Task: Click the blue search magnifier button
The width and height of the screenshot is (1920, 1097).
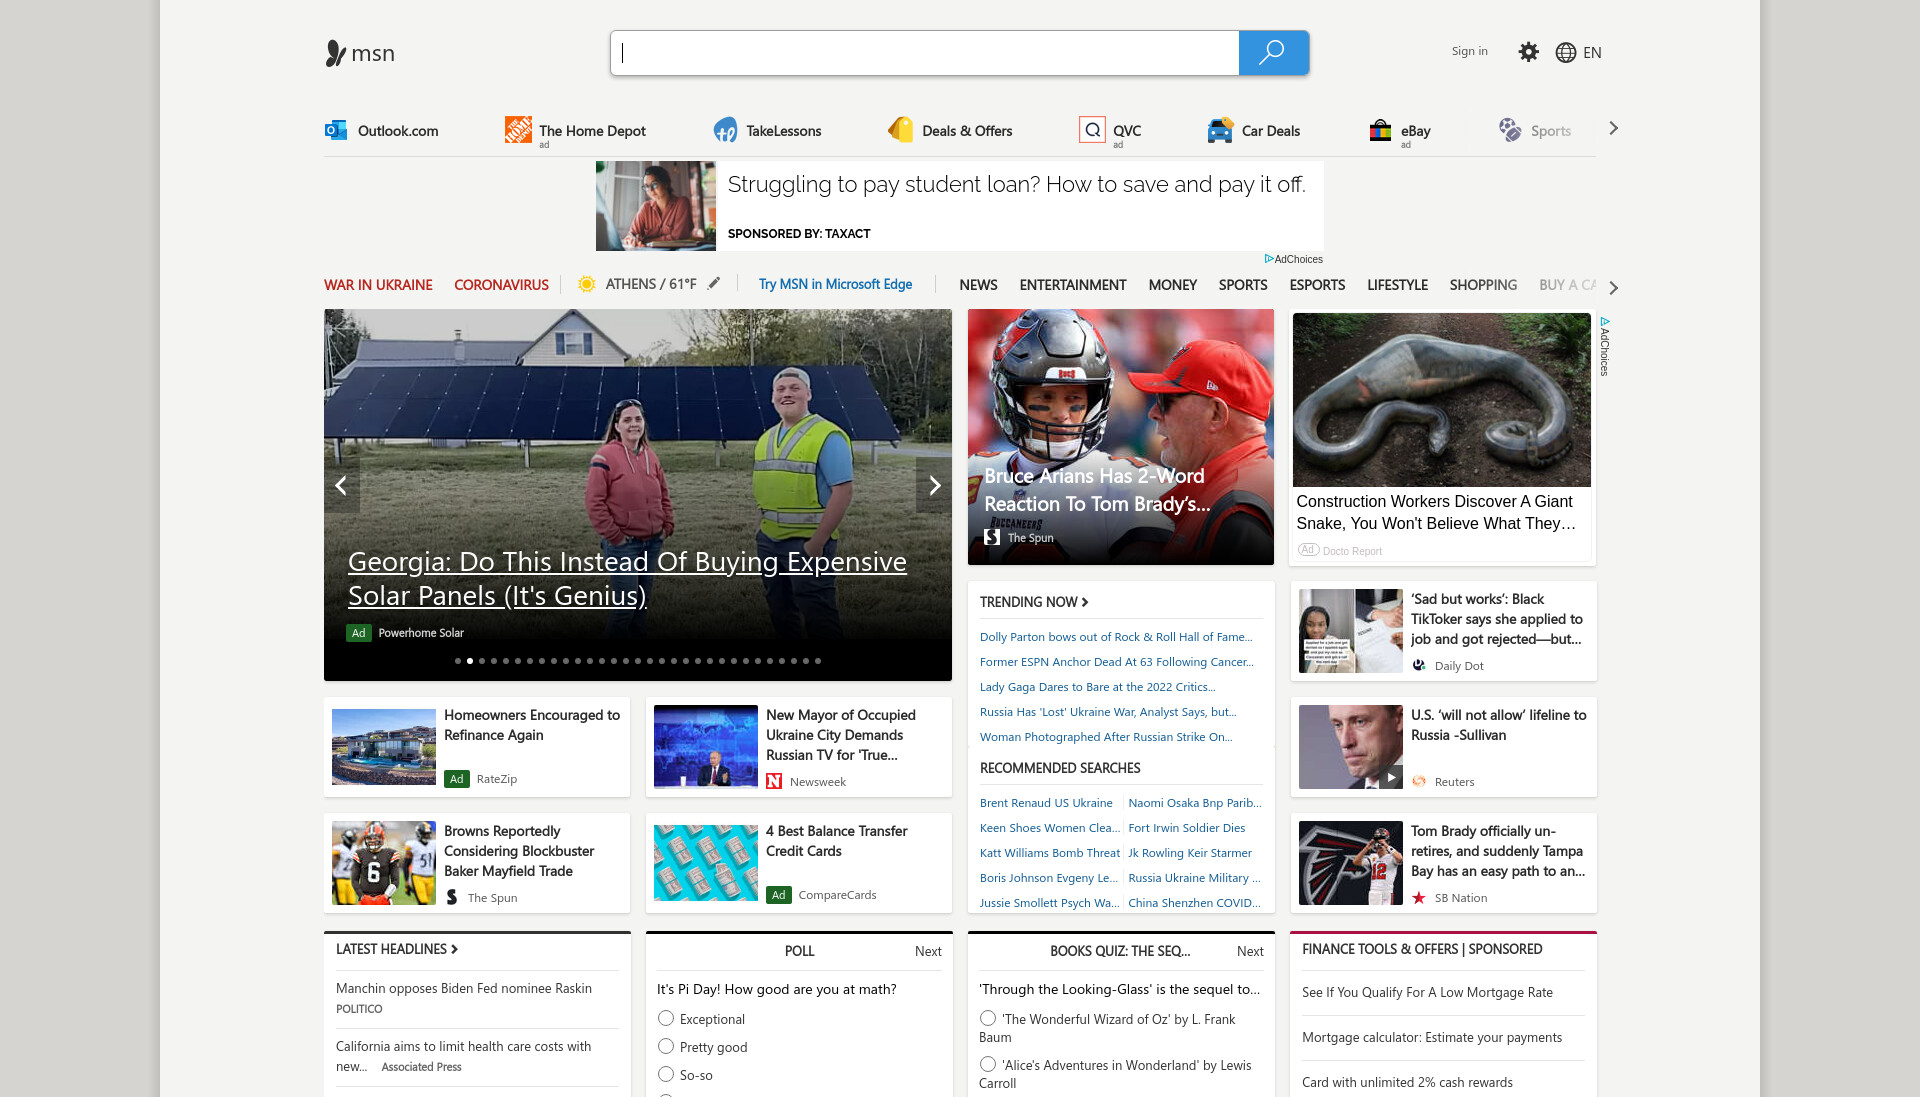Action: point(1273,53)
